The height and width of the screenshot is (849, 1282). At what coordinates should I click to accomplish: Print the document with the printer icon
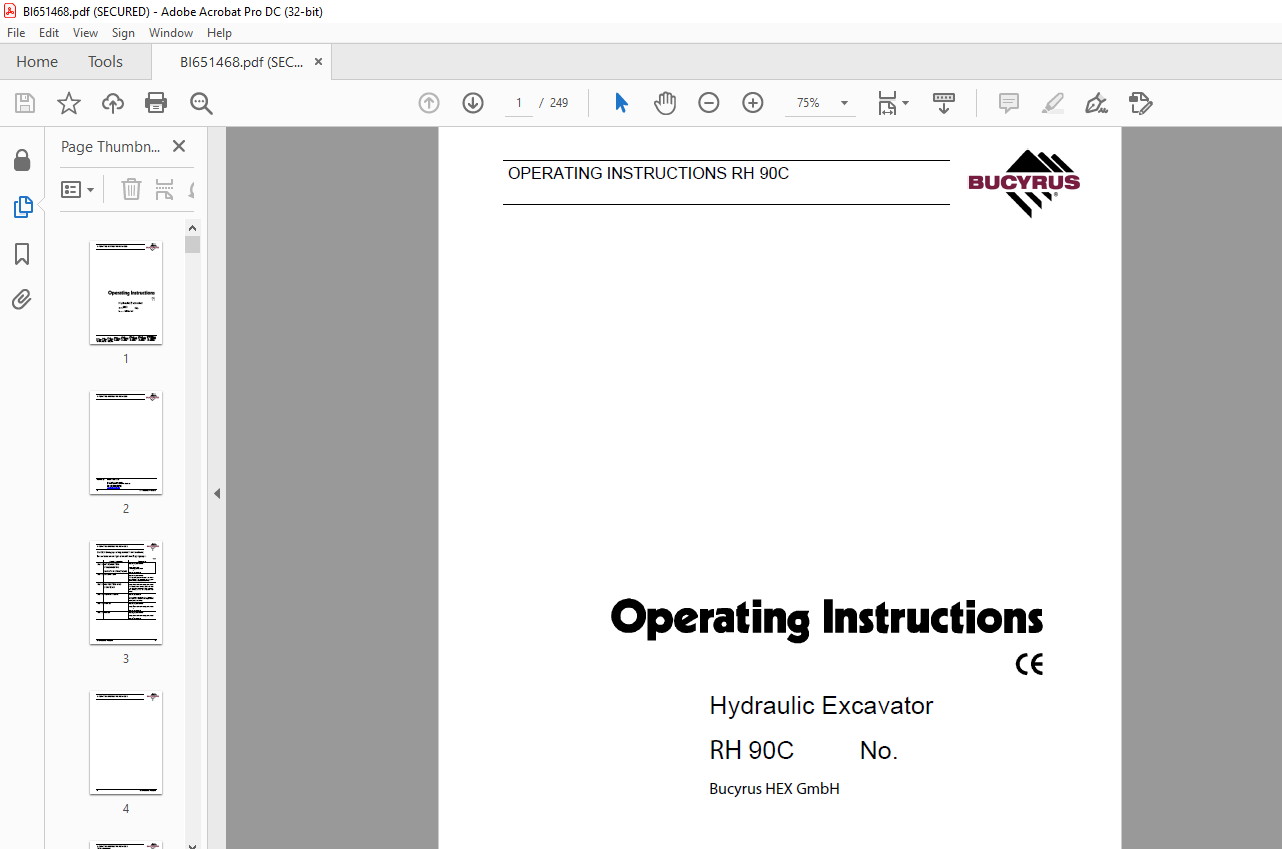(x=156, y=103)
